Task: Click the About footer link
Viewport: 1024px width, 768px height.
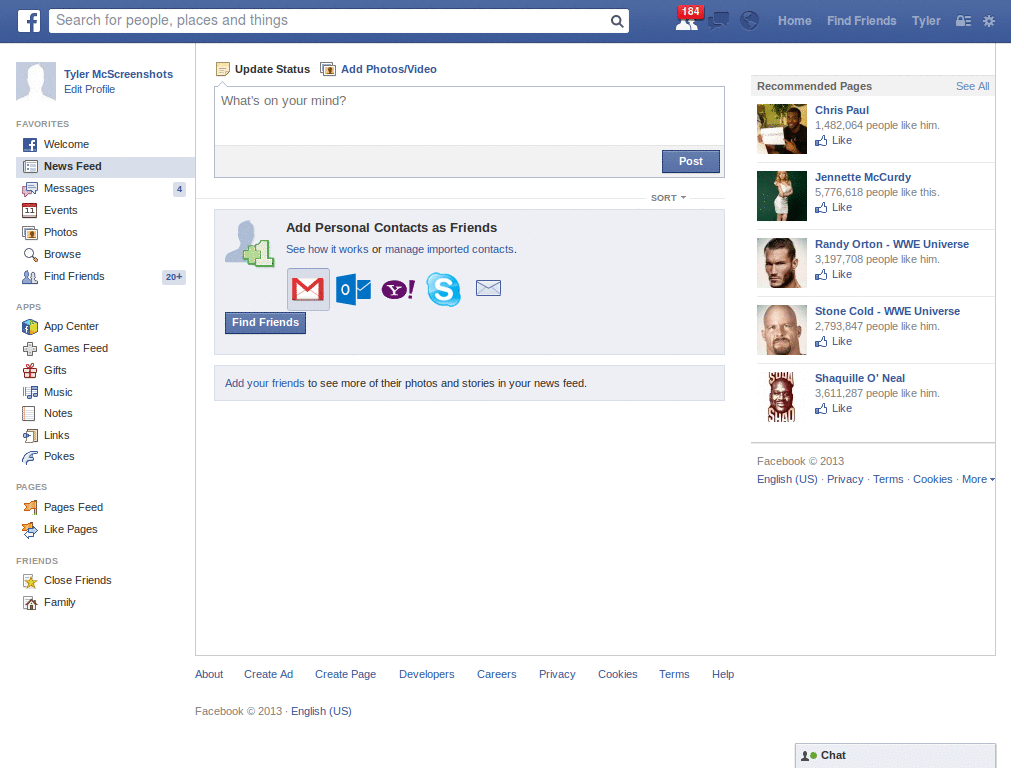Action: pyautogui.click(x=209, y=675)
